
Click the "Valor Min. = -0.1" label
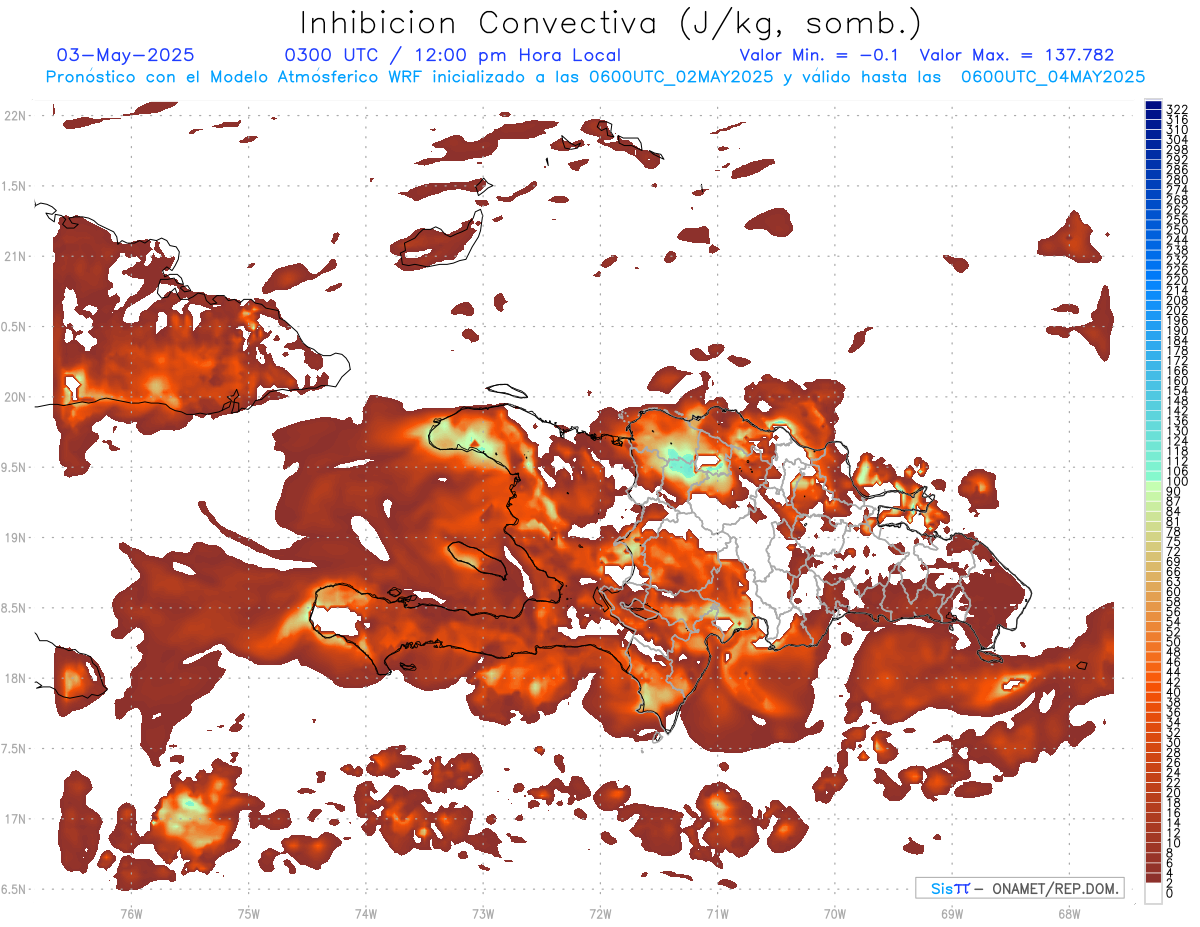tap(821, 55)
